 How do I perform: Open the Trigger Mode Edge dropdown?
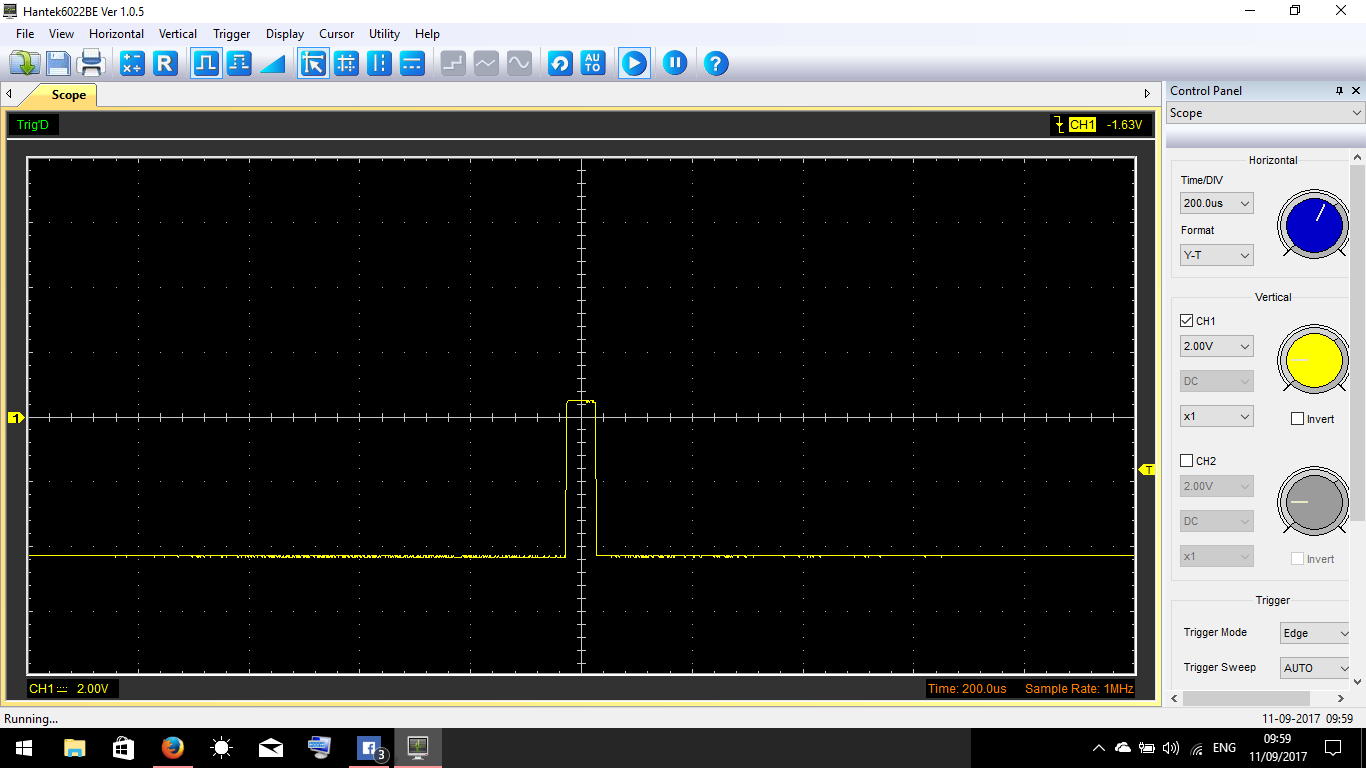click(1315, 633)
